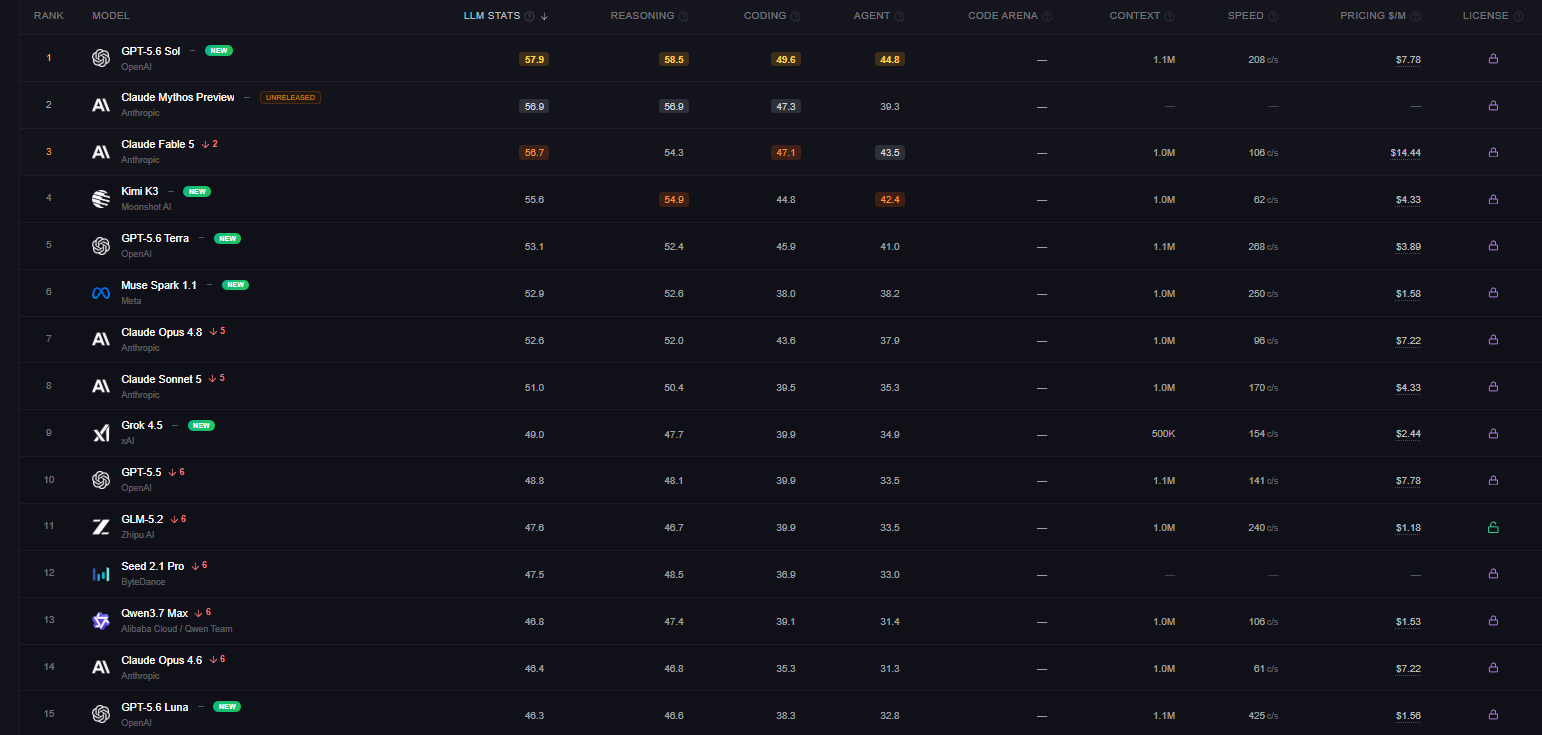Click the 49.6 Coding score
This screenshot has height=735, width=1542.
[x=786, y=60]
